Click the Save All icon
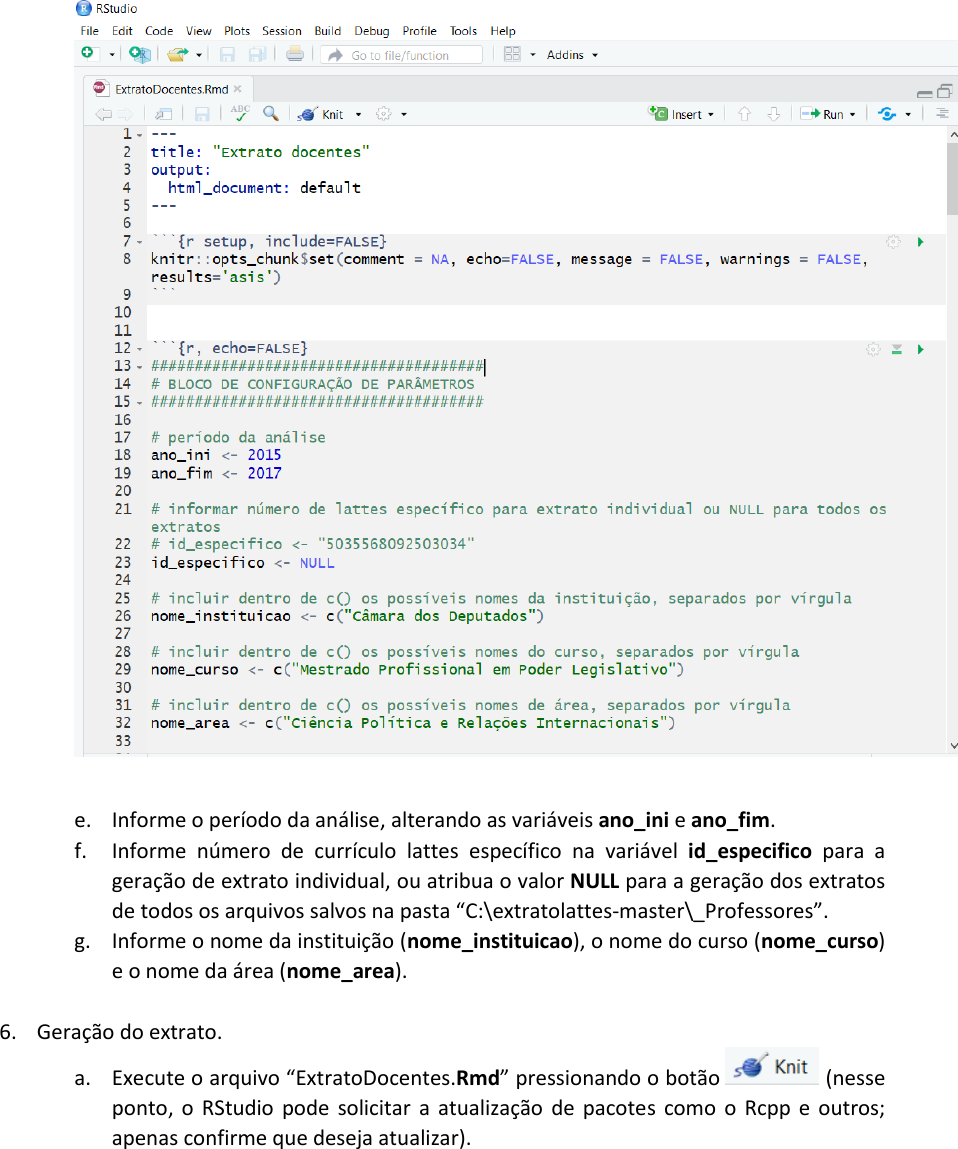Viewport: 958px width, 1149px height. [x=257, y=54]
